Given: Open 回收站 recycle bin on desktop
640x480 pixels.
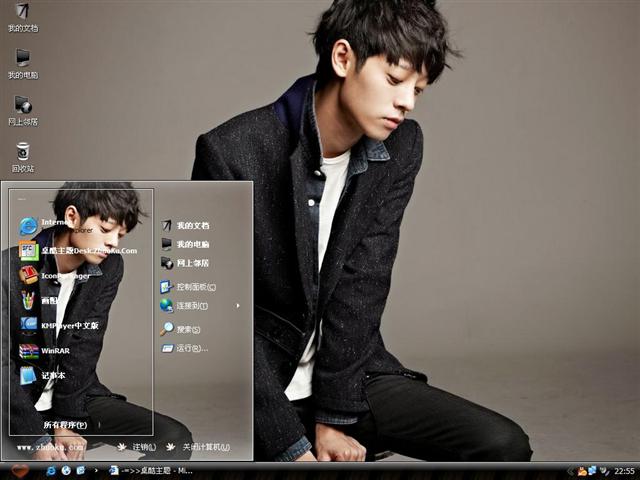Looking at the screenshot, I should 23,158.
